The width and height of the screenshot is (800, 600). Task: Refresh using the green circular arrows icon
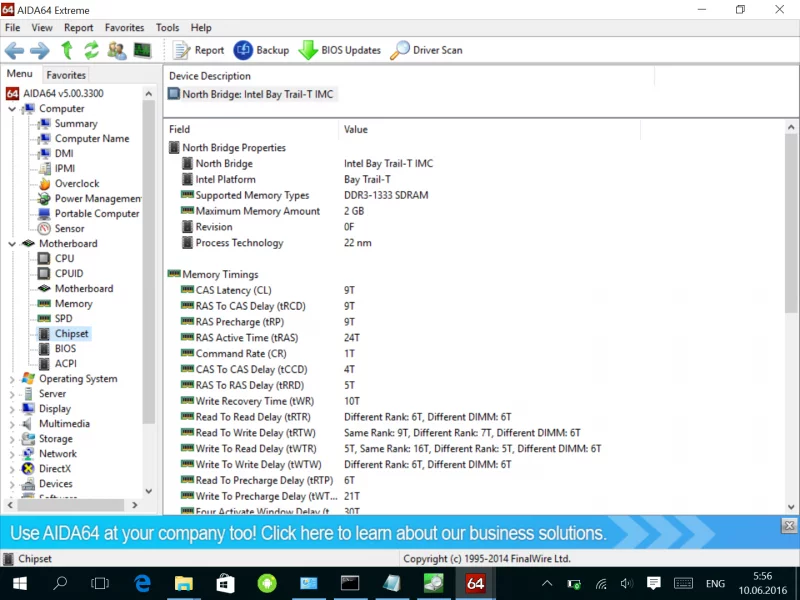click(x=91, y=51)
